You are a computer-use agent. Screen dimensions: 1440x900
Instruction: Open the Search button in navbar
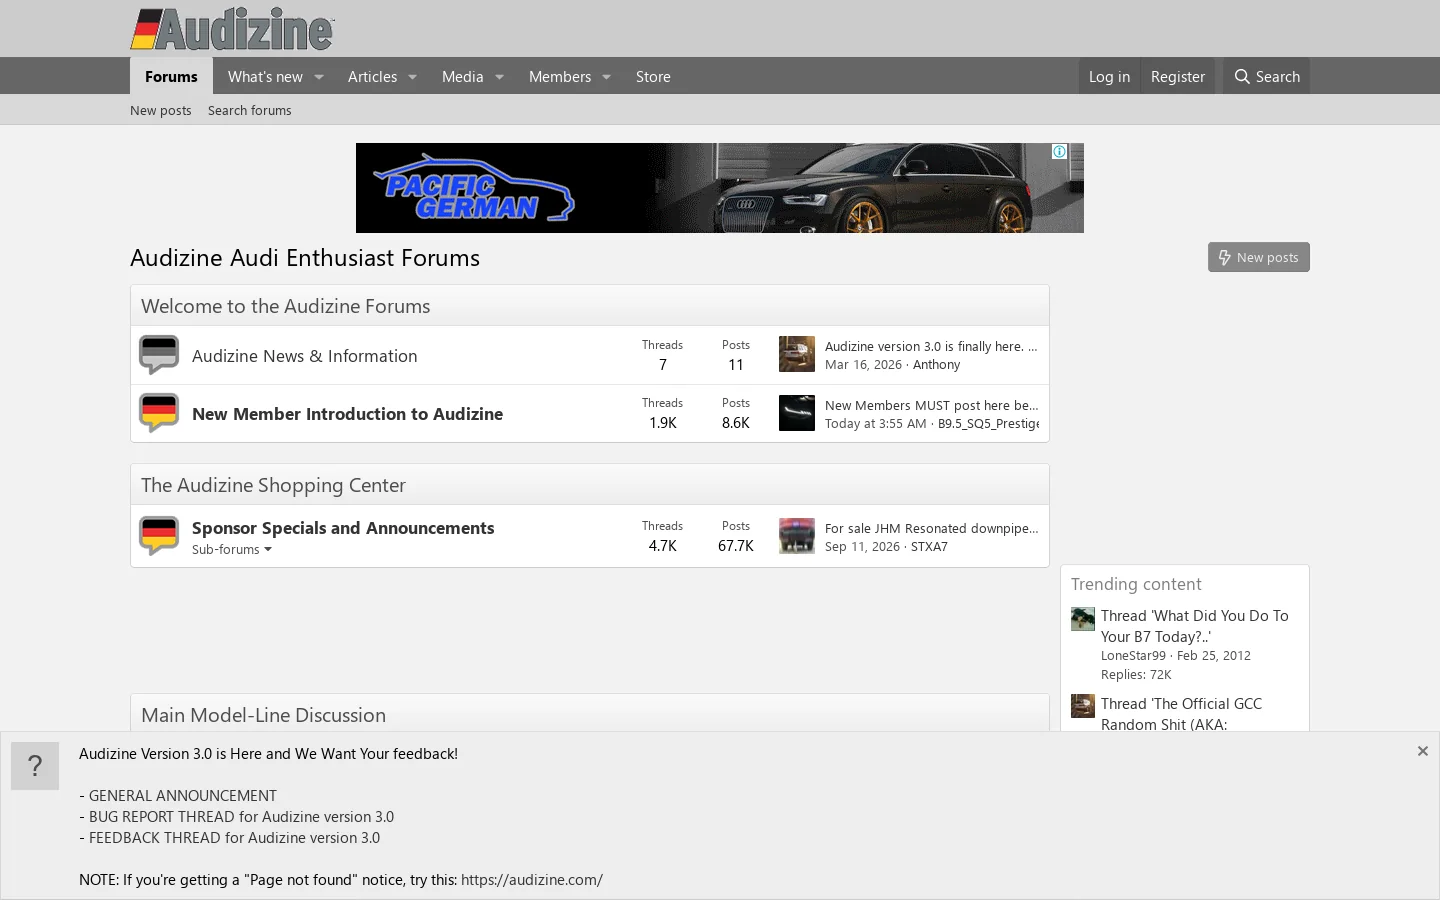(x=1267, y=76)
